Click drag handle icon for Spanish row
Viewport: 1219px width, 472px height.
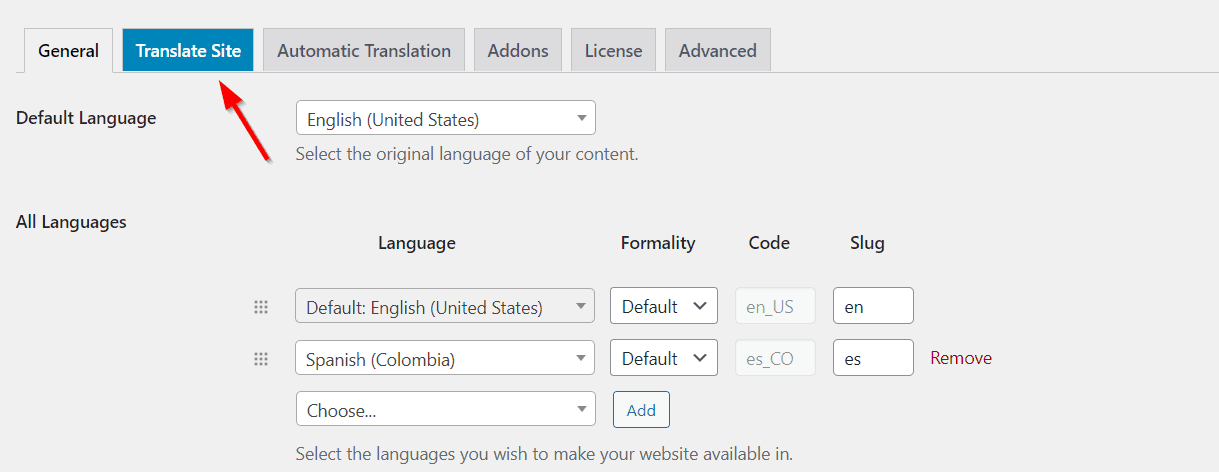(x=261, y=359)
